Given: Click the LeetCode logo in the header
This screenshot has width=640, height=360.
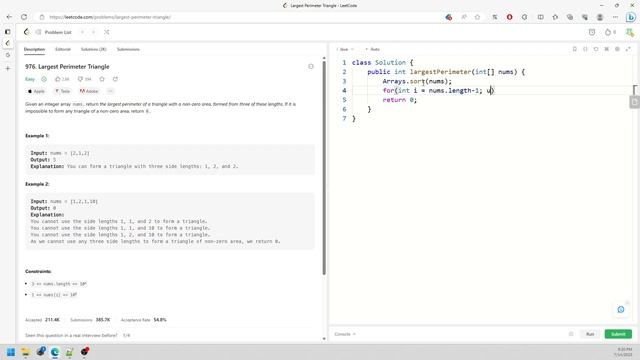Looking at the screenshot, I should pyautogui.click(x=27, y=32).
